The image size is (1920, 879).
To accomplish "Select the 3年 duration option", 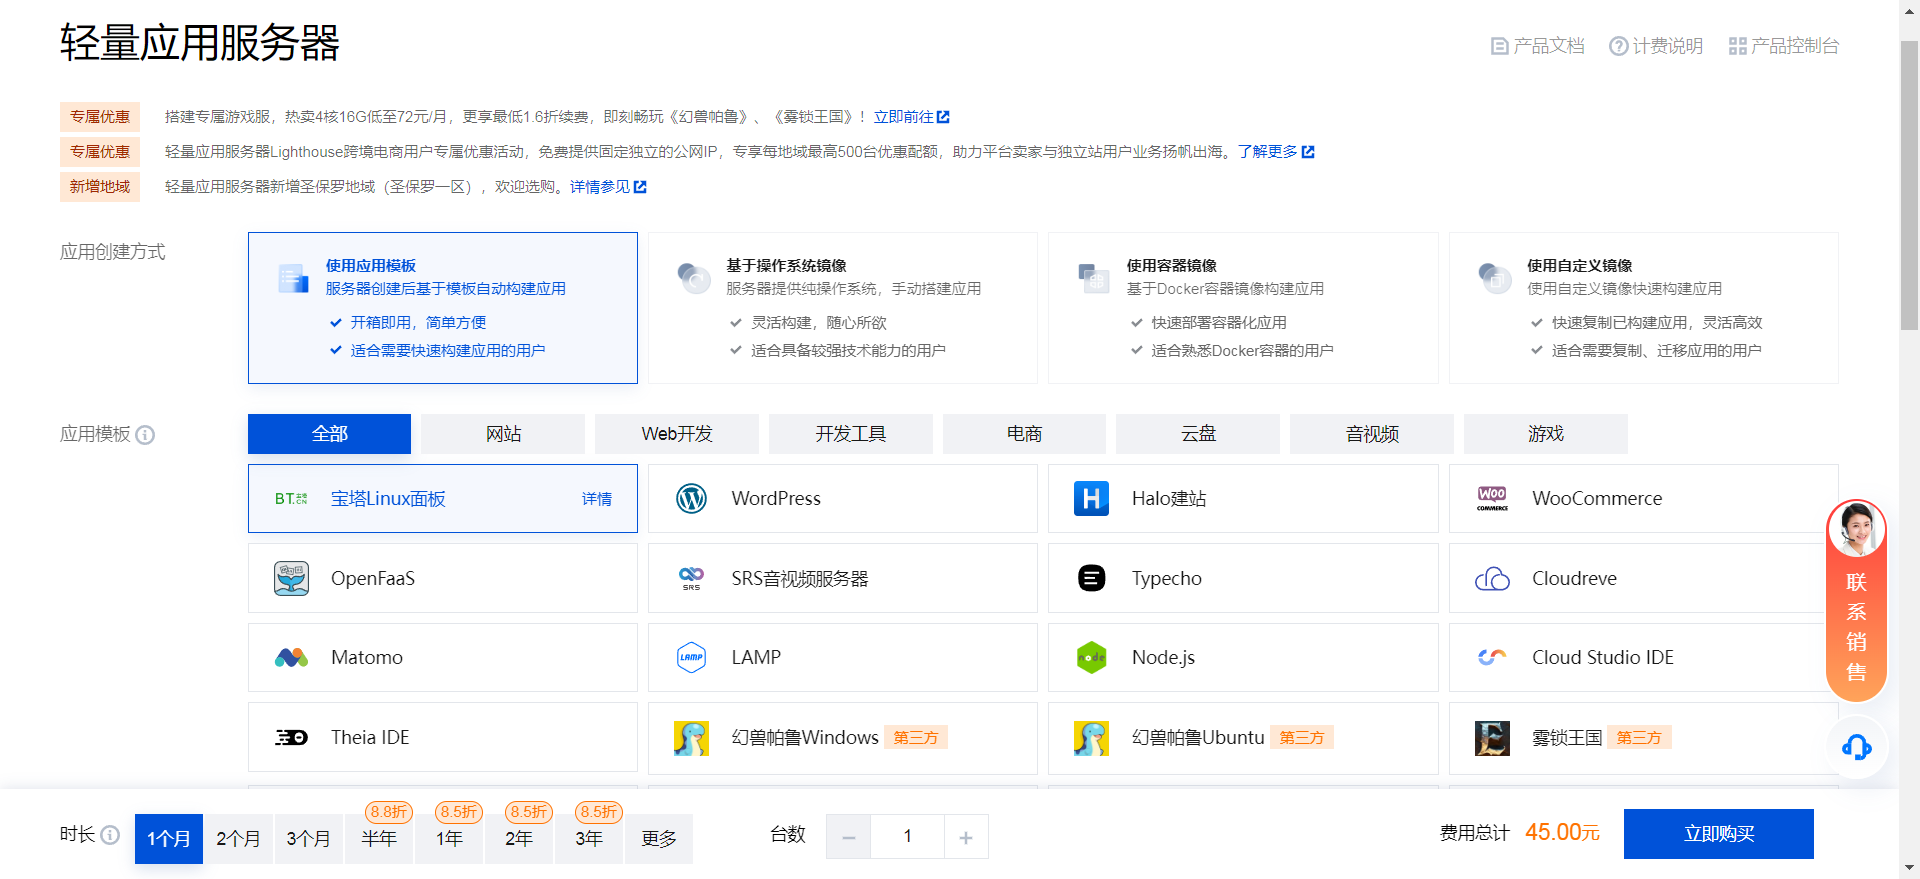I will [589, 838].
